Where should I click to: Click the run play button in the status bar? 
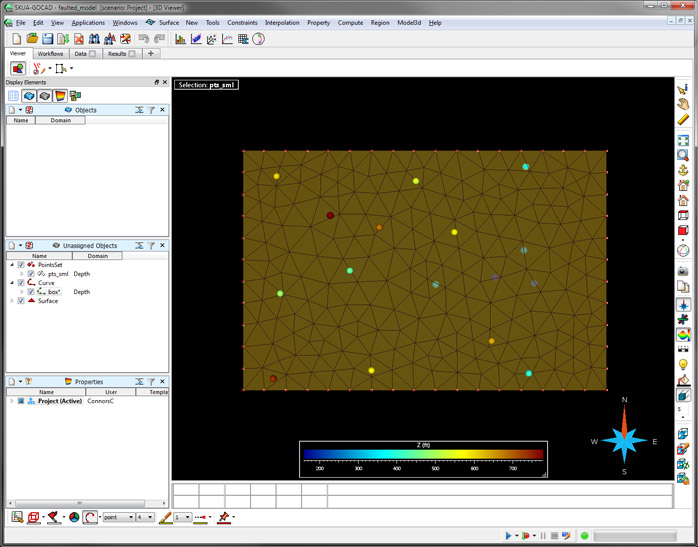(x=508, y=535)
